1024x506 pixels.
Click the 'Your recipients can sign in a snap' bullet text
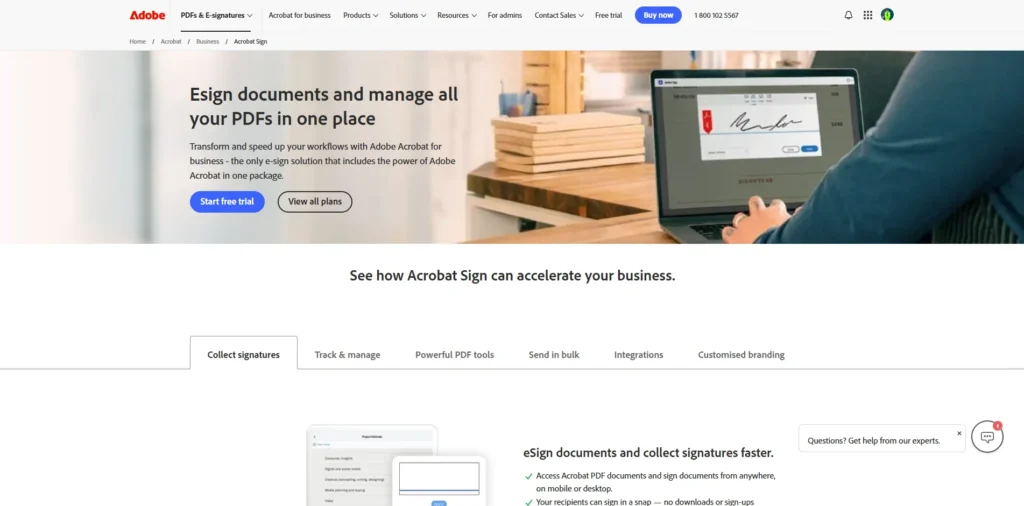(645, 502)
